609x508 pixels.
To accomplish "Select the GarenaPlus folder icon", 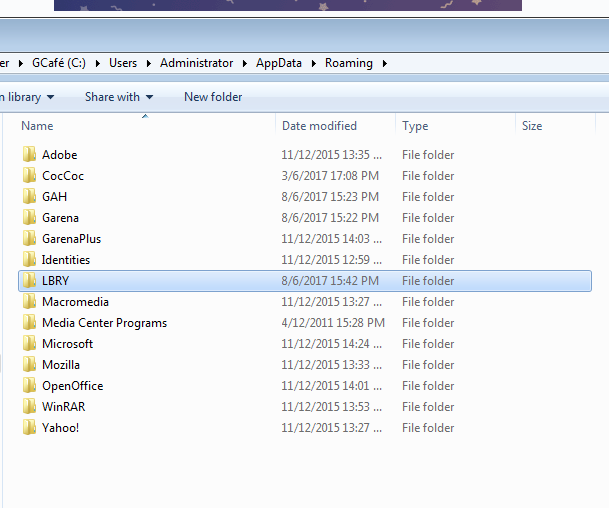I will click(x=29, y=238).
